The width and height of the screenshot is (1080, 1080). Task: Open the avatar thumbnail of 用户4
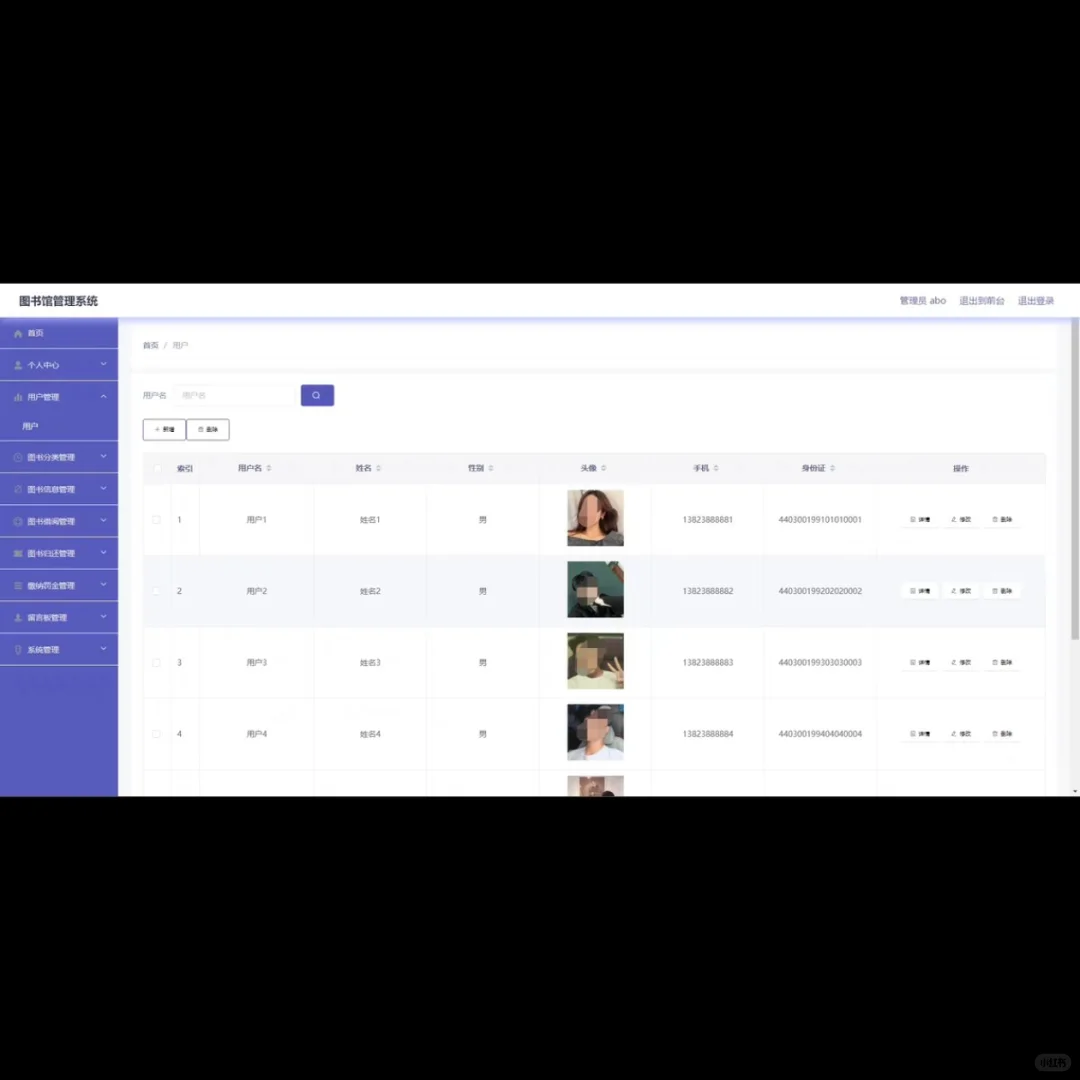(x=595, y=732)
